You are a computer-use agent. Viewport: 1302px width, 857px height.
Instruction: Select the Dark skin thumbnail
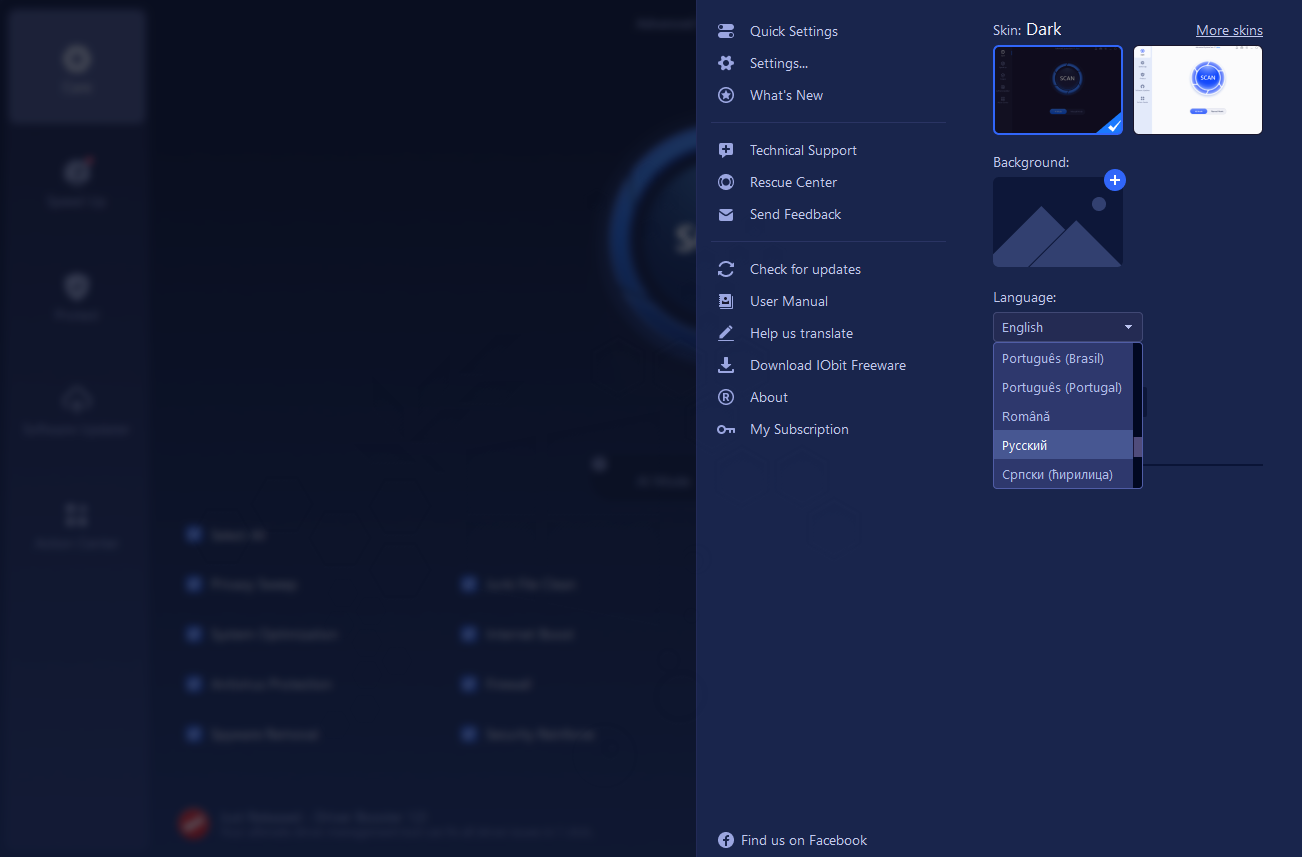tap(1058, 90)
